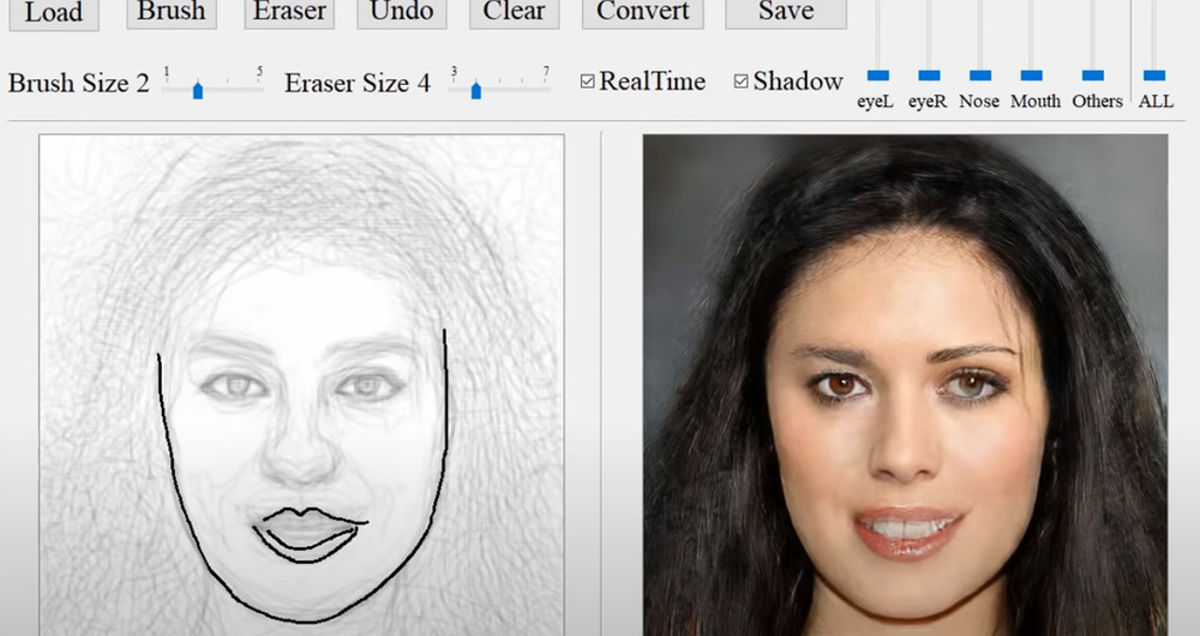Undo the last drawn stroke
This screenshot has width=1200, height=636.
click(x=401, y=12)
